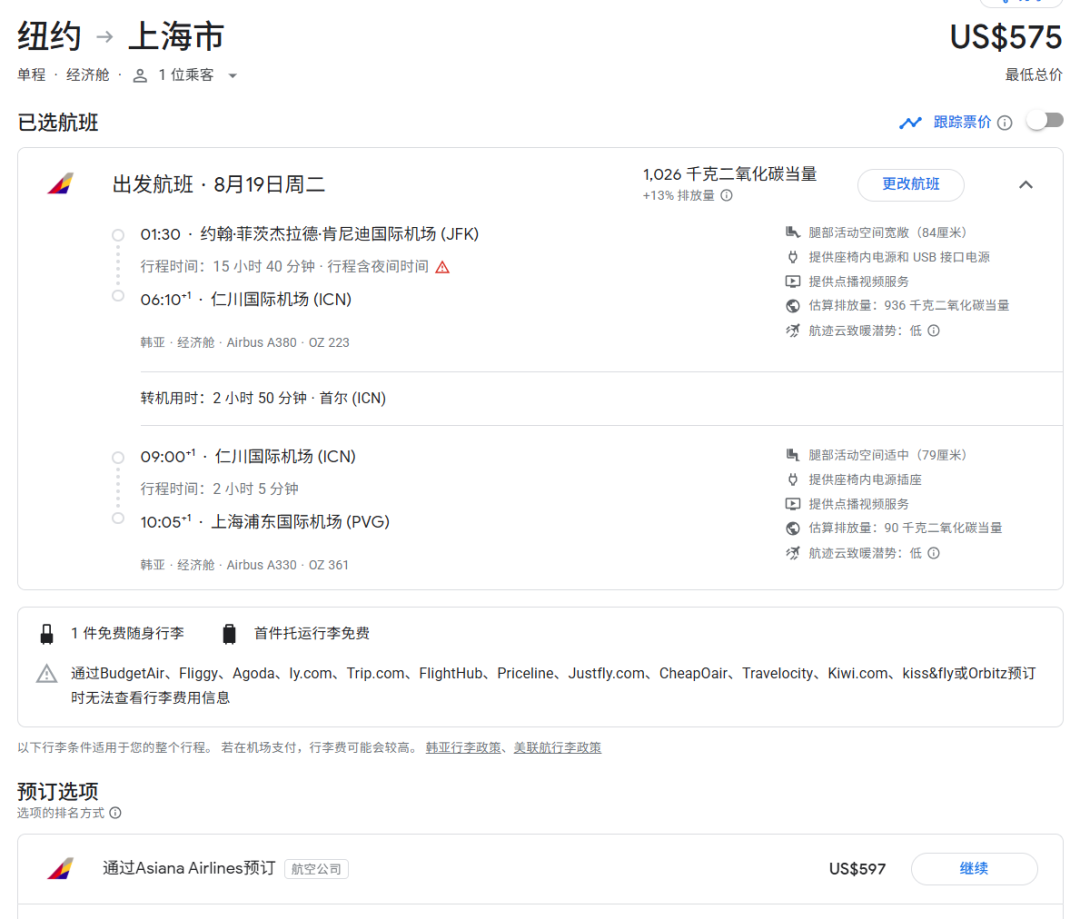The width and height of the screenshot is (1080, 919).
Task: Toggle the 跟踪票价 price tracking switch
Action: click(x=1044, y=121)
